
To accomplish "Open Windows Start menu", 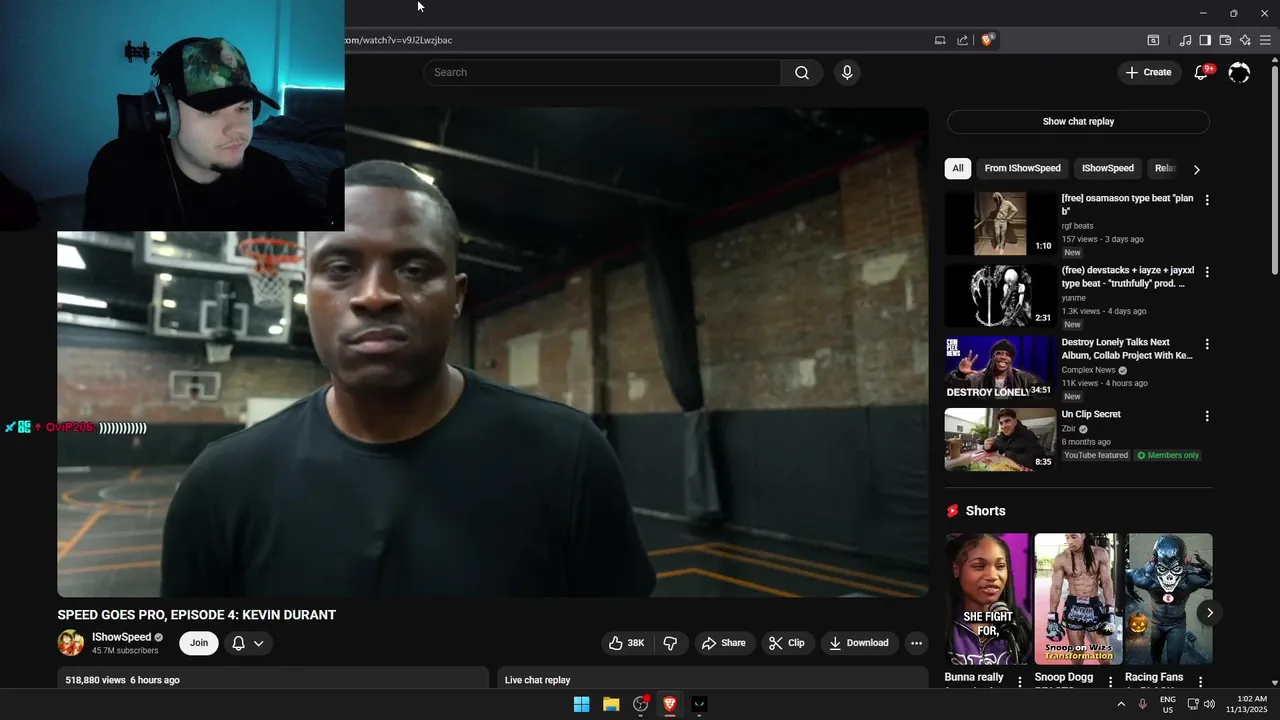I will (x=581, y=704).
